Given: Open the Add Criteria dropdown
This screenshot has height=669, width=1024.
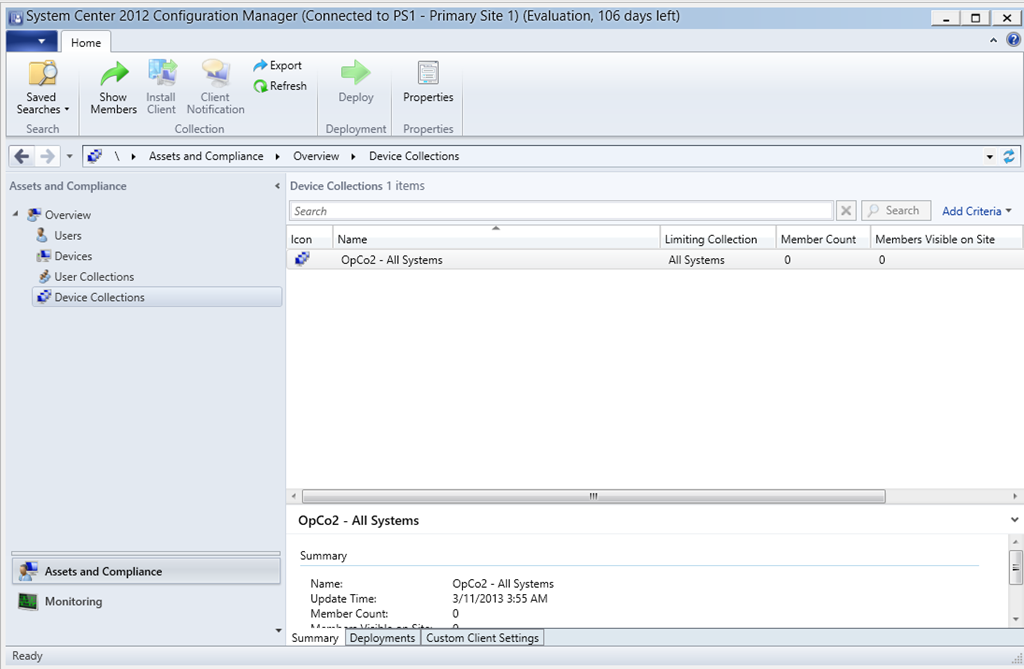Looking at the screenshot, I should click(976, 211).
